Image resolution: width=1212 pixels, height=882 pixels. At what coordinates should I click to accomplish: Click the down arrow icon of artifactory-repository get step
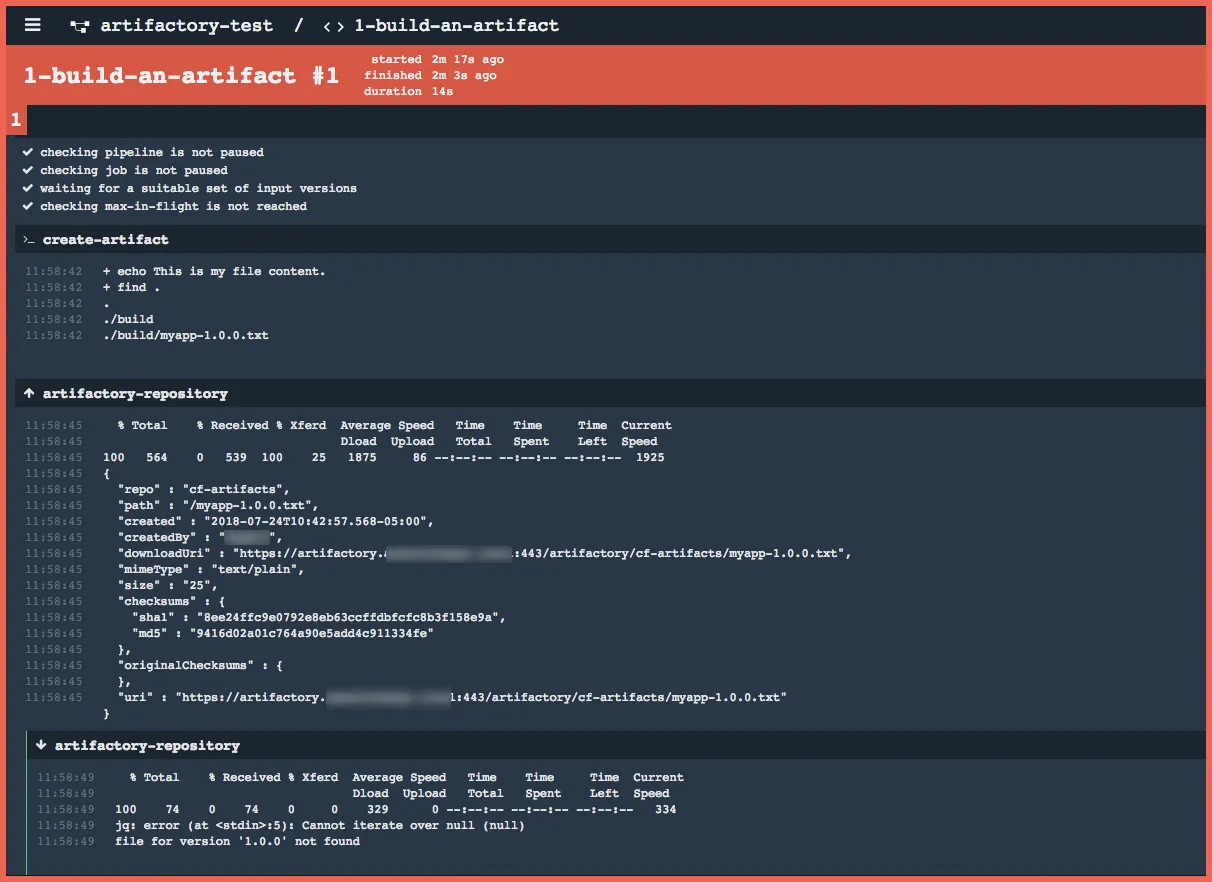pyautogui.click(x=41, y=745)
